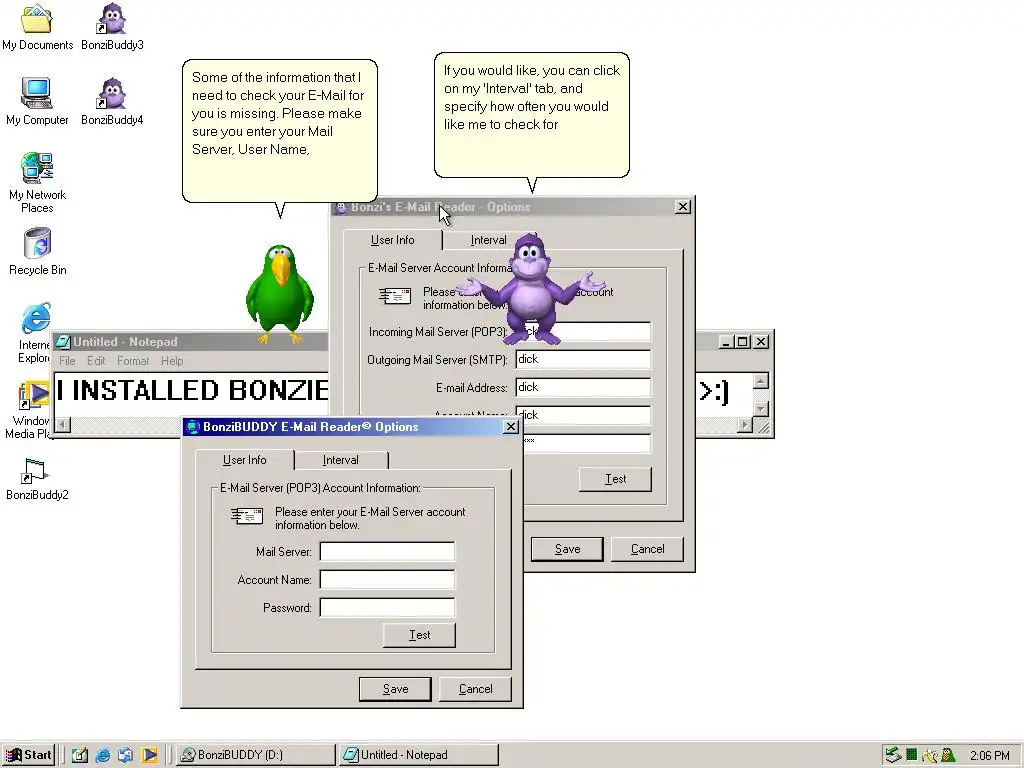The width and height of the screenshot is (1024, 768).
Task: Click the purple Bonzi gorilla character
Action: (532, 289)
